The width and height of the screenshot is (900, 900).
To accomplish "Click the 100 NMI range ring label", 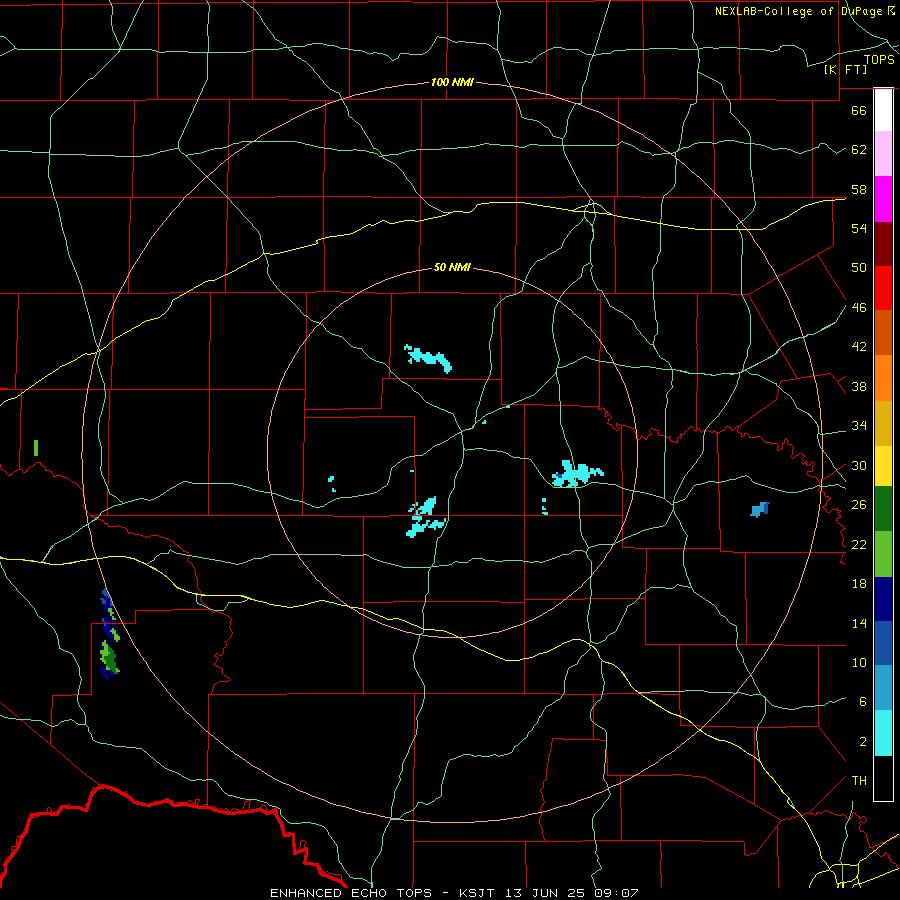I will coord(452,82).
